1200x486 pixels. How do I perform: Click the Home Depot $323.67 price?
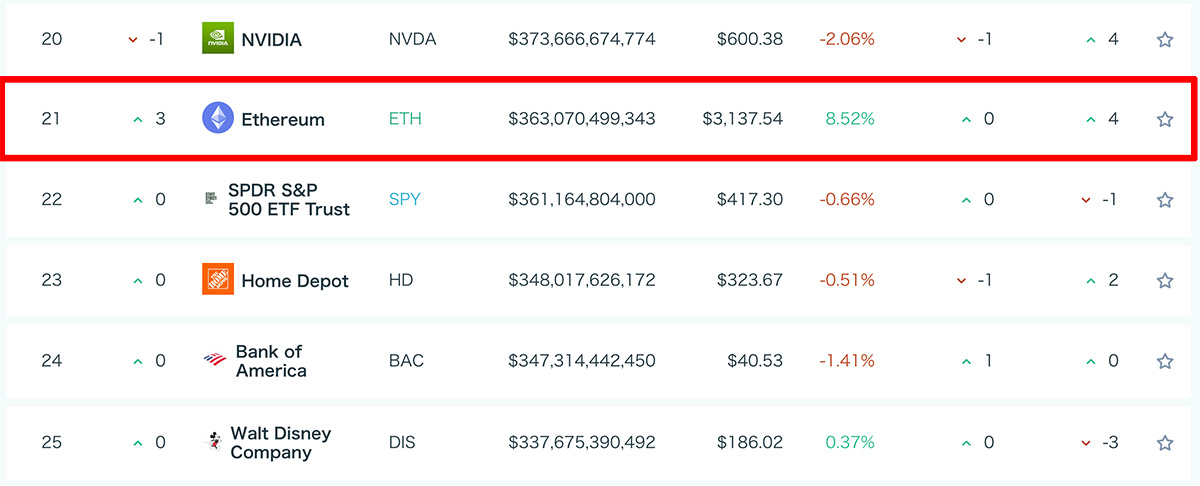[x=750, y=280]
